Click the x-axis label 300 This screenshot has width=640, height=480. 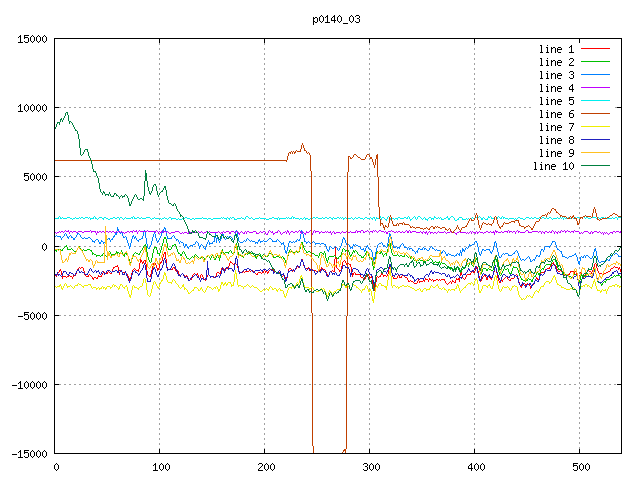371,467
